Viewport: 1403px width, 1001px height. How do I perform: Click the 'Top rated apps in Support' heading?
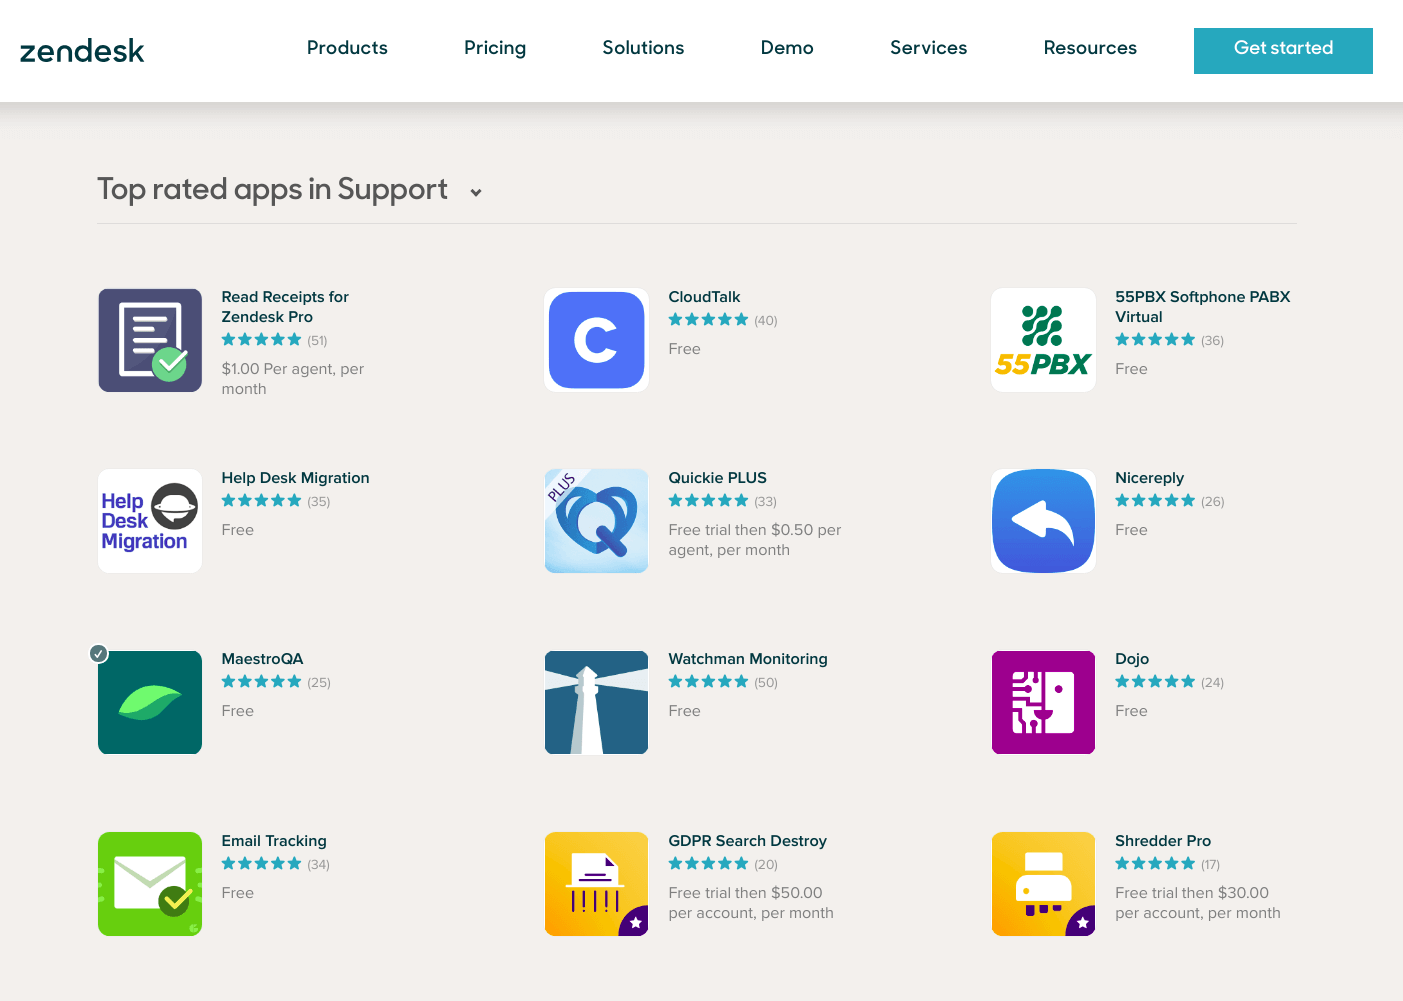(272, 190)
